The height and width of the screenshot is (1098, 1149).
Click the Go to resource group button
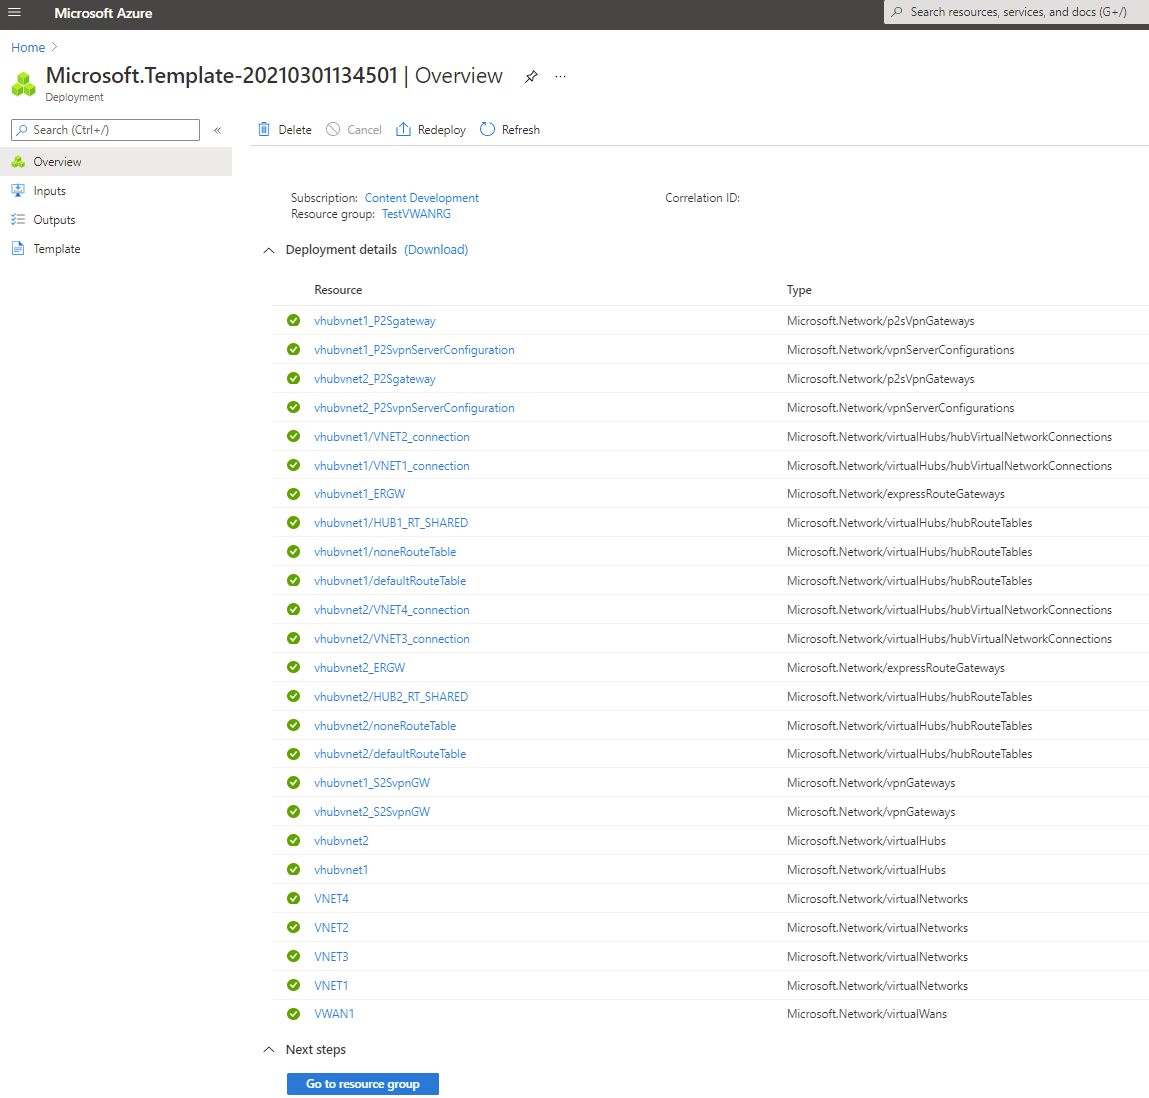point(362,1083)
